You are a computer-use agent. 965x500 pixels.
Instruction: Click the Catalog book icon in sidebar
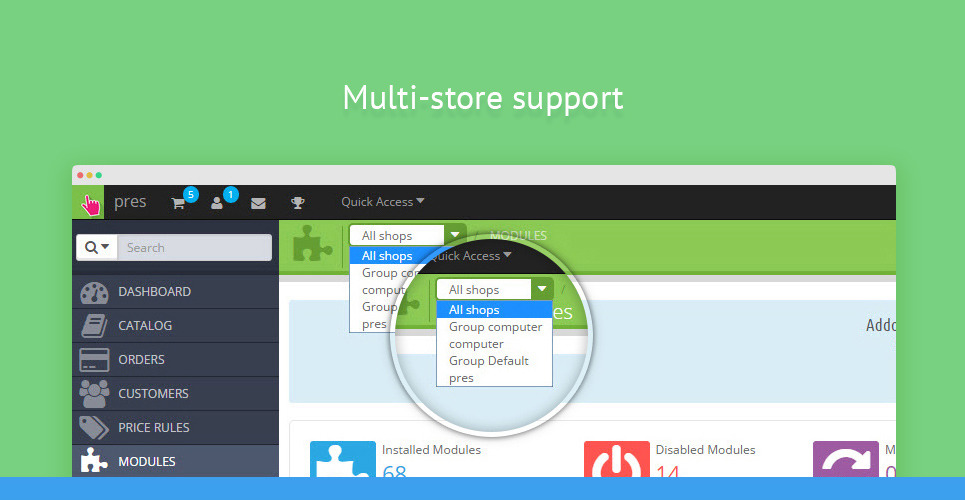click(x=94, y=326)
